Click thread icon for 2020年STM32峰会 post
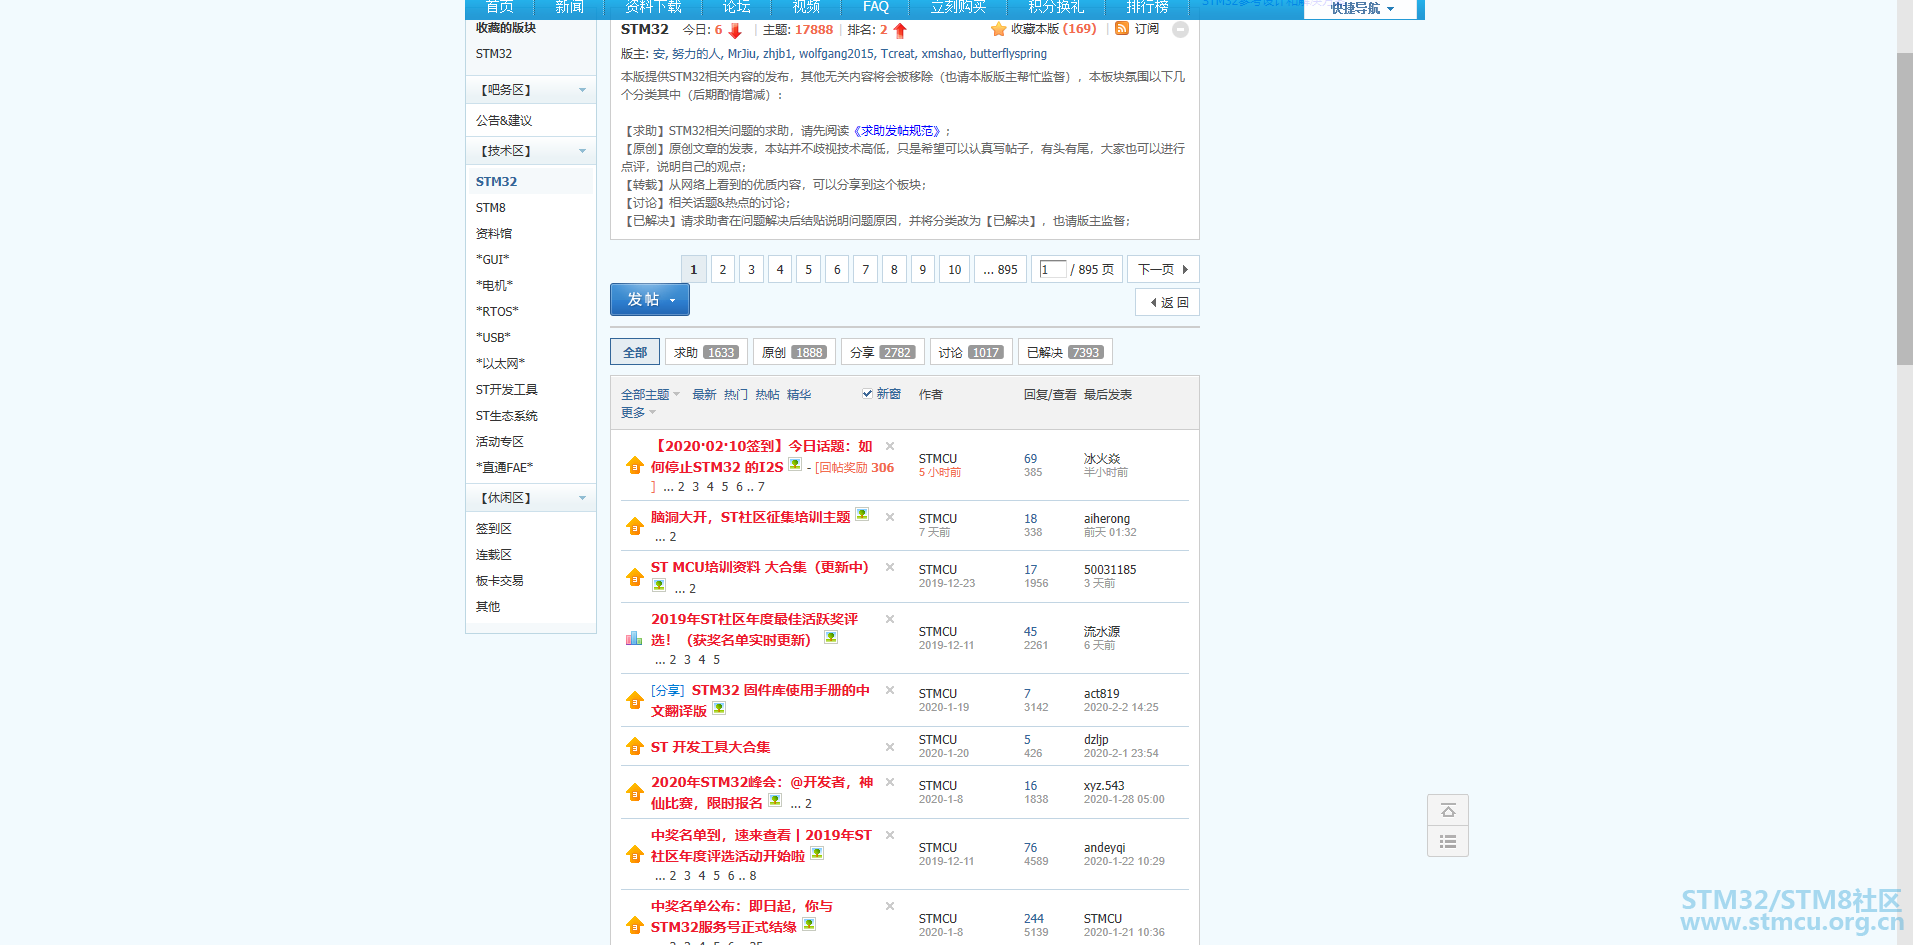The width and height of the screenshot is (1913, 945). tap(634, 792)
